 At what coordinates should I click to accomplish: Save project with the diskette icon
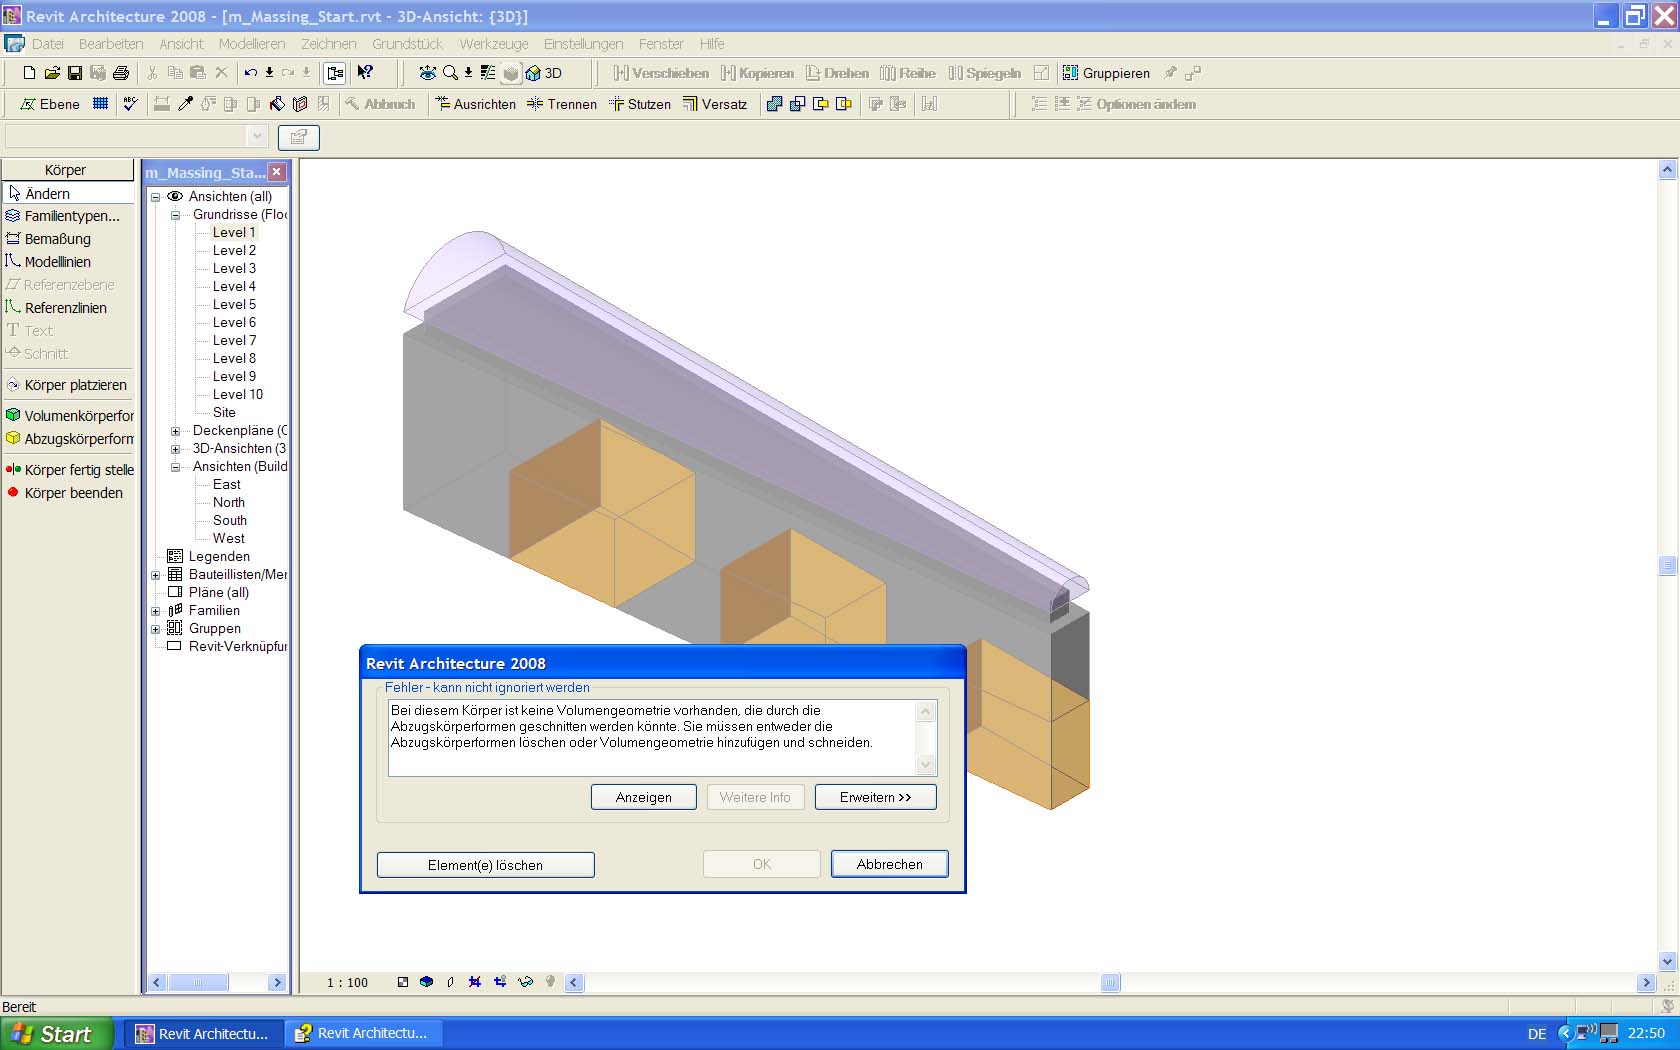[75, 73]
